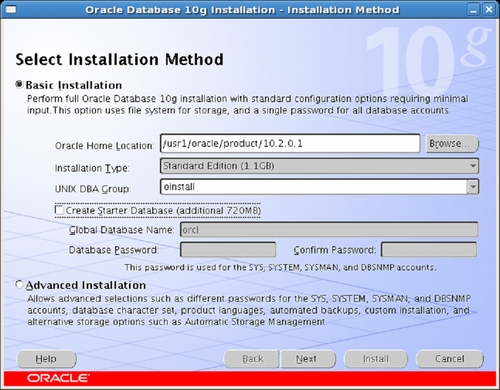Screen dimensions: 500x390
Task: Select the Basic Installation radio button
Action: click(19, 84)
